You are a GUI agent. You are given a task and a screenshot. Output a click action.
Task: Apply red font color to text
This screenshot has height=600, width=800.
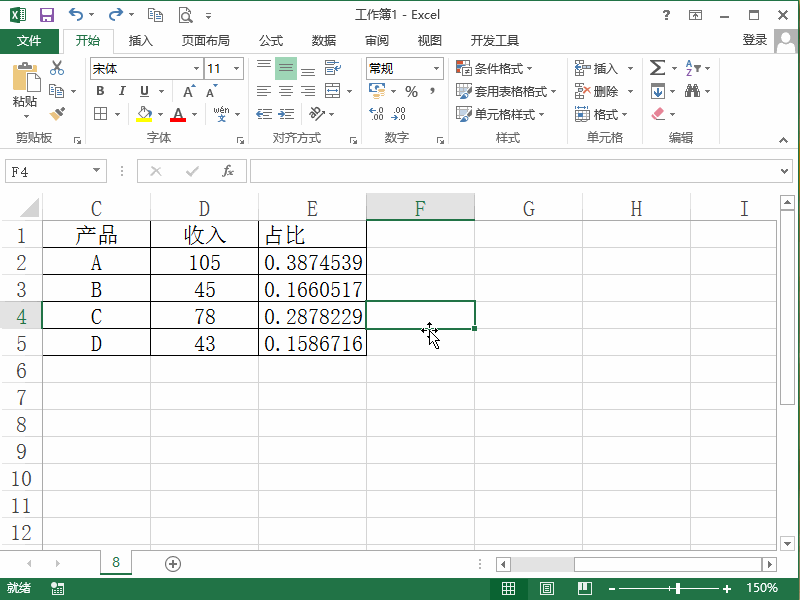click(178, 114)
